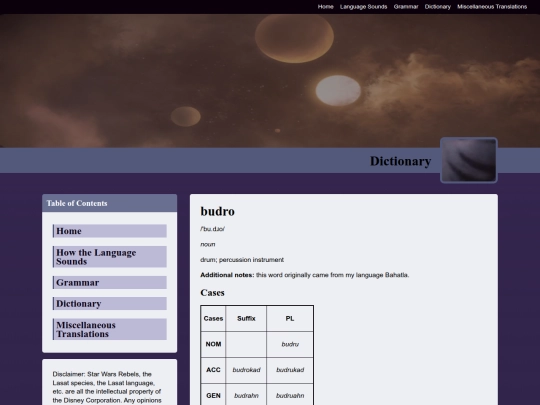Viewport: 540px width, 405px height.
Task: Click the PL column header
Action: click(x=290, y=319)
